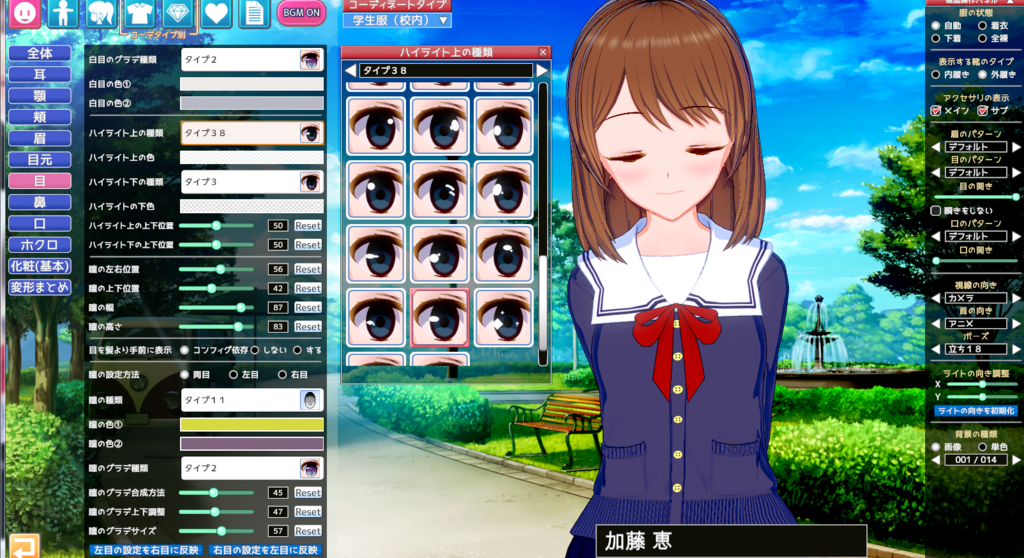Select the 変形まとめ category tab
This screenshot has height=558, width=1024.
[x=40, y=287]
